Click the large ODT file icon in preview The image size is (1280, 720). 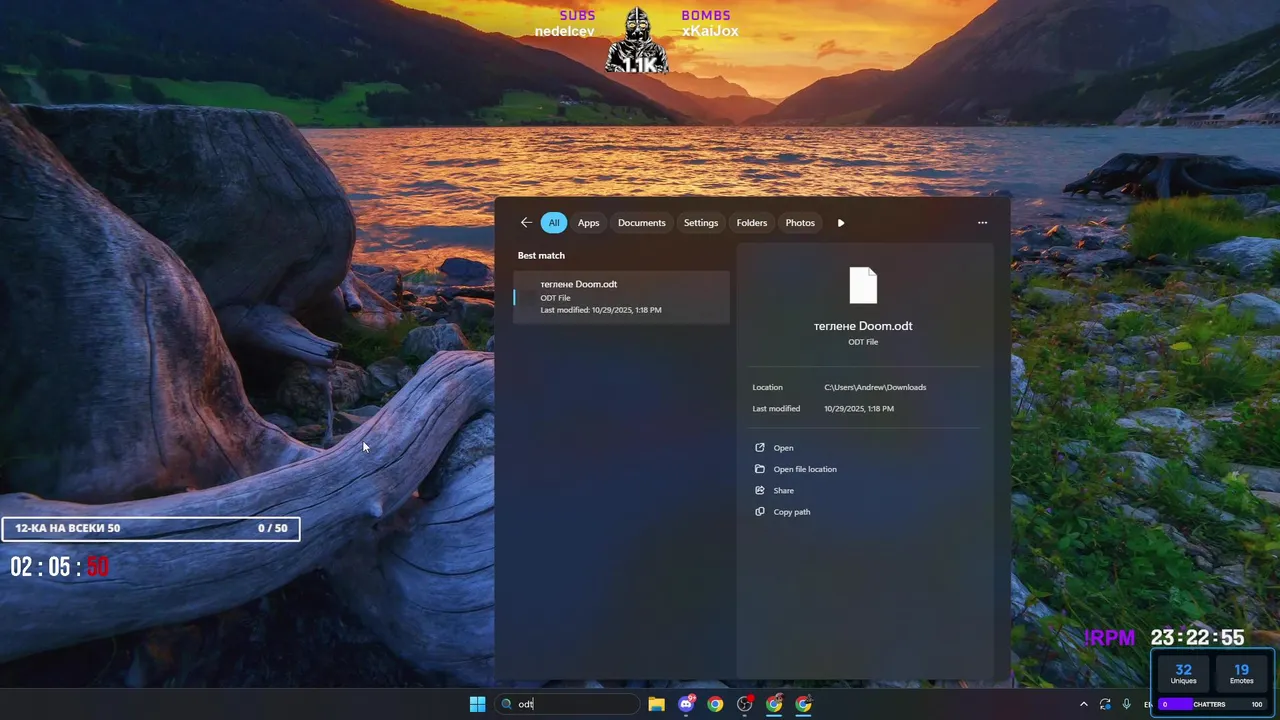[863, 285]
